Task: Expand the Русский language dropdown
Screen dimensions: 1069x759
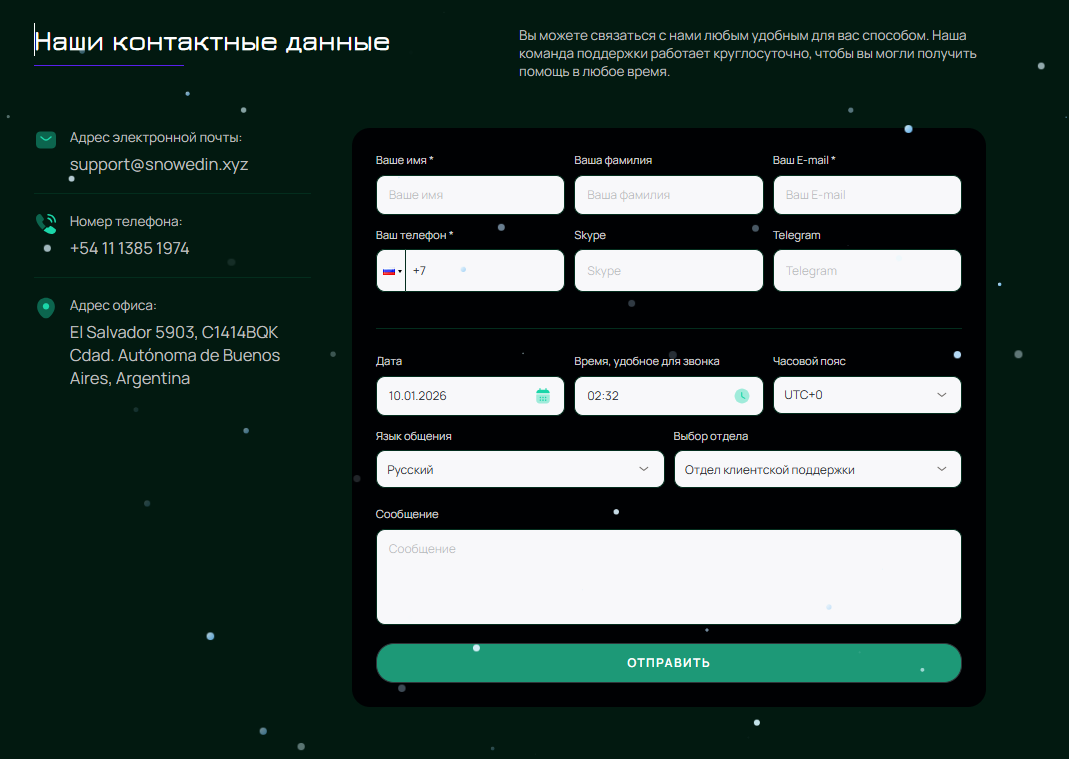Action: [520, 469]
